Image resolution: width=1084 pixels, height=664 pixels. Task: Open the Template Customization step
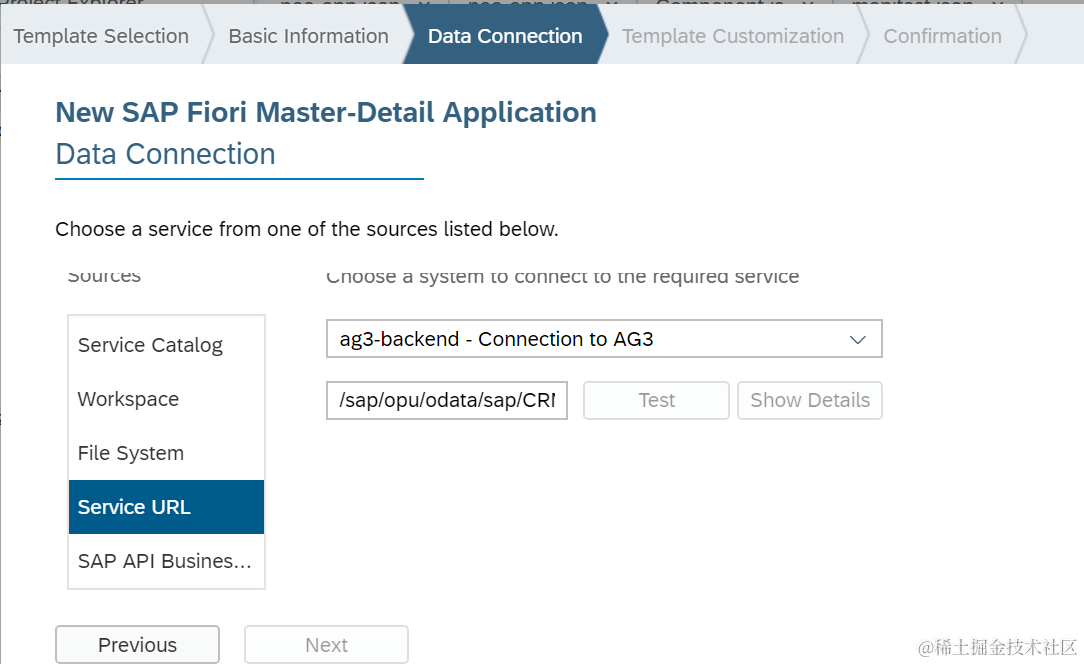click(x=733, y=35)
